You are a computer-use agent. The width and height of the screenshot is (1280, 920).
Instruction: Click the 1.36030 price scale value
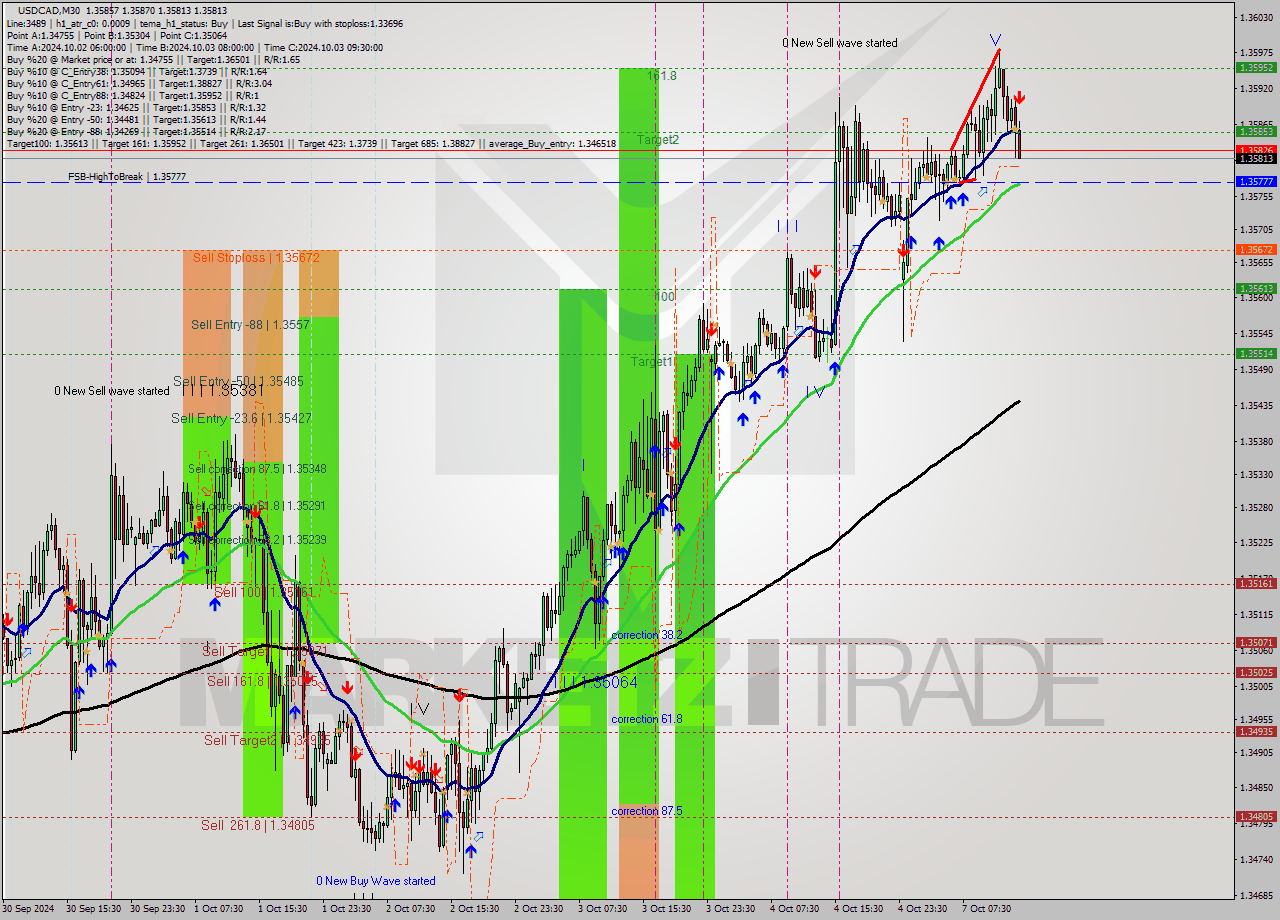[x=1256, y=18]
